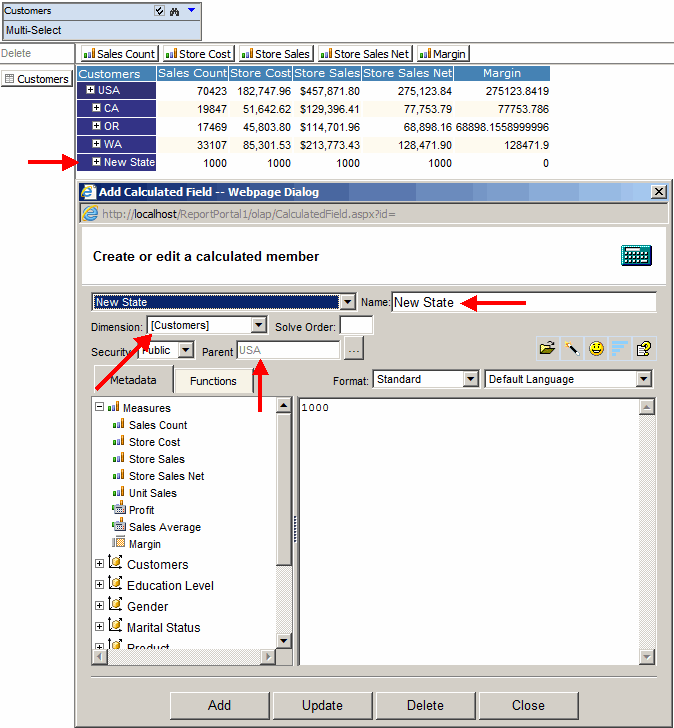The image size is (674, 728).
Task: Click the magic wand icon
Action: click(x=572, y=348)
